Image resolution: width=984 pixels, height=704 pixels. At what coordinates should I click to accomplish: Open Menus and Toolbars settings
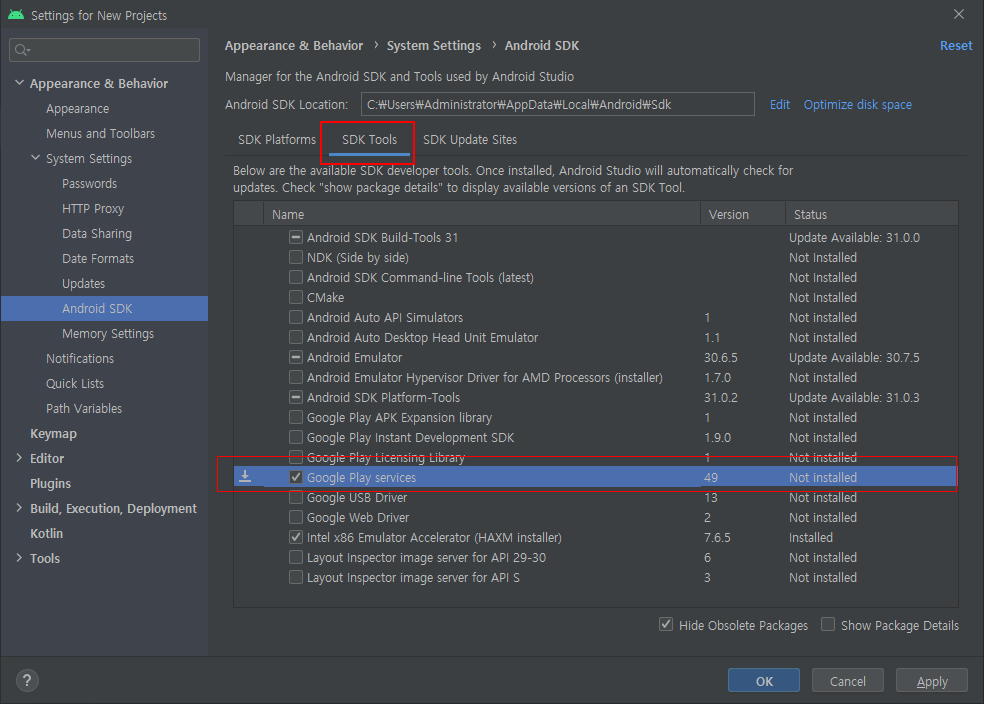[100, 134]
